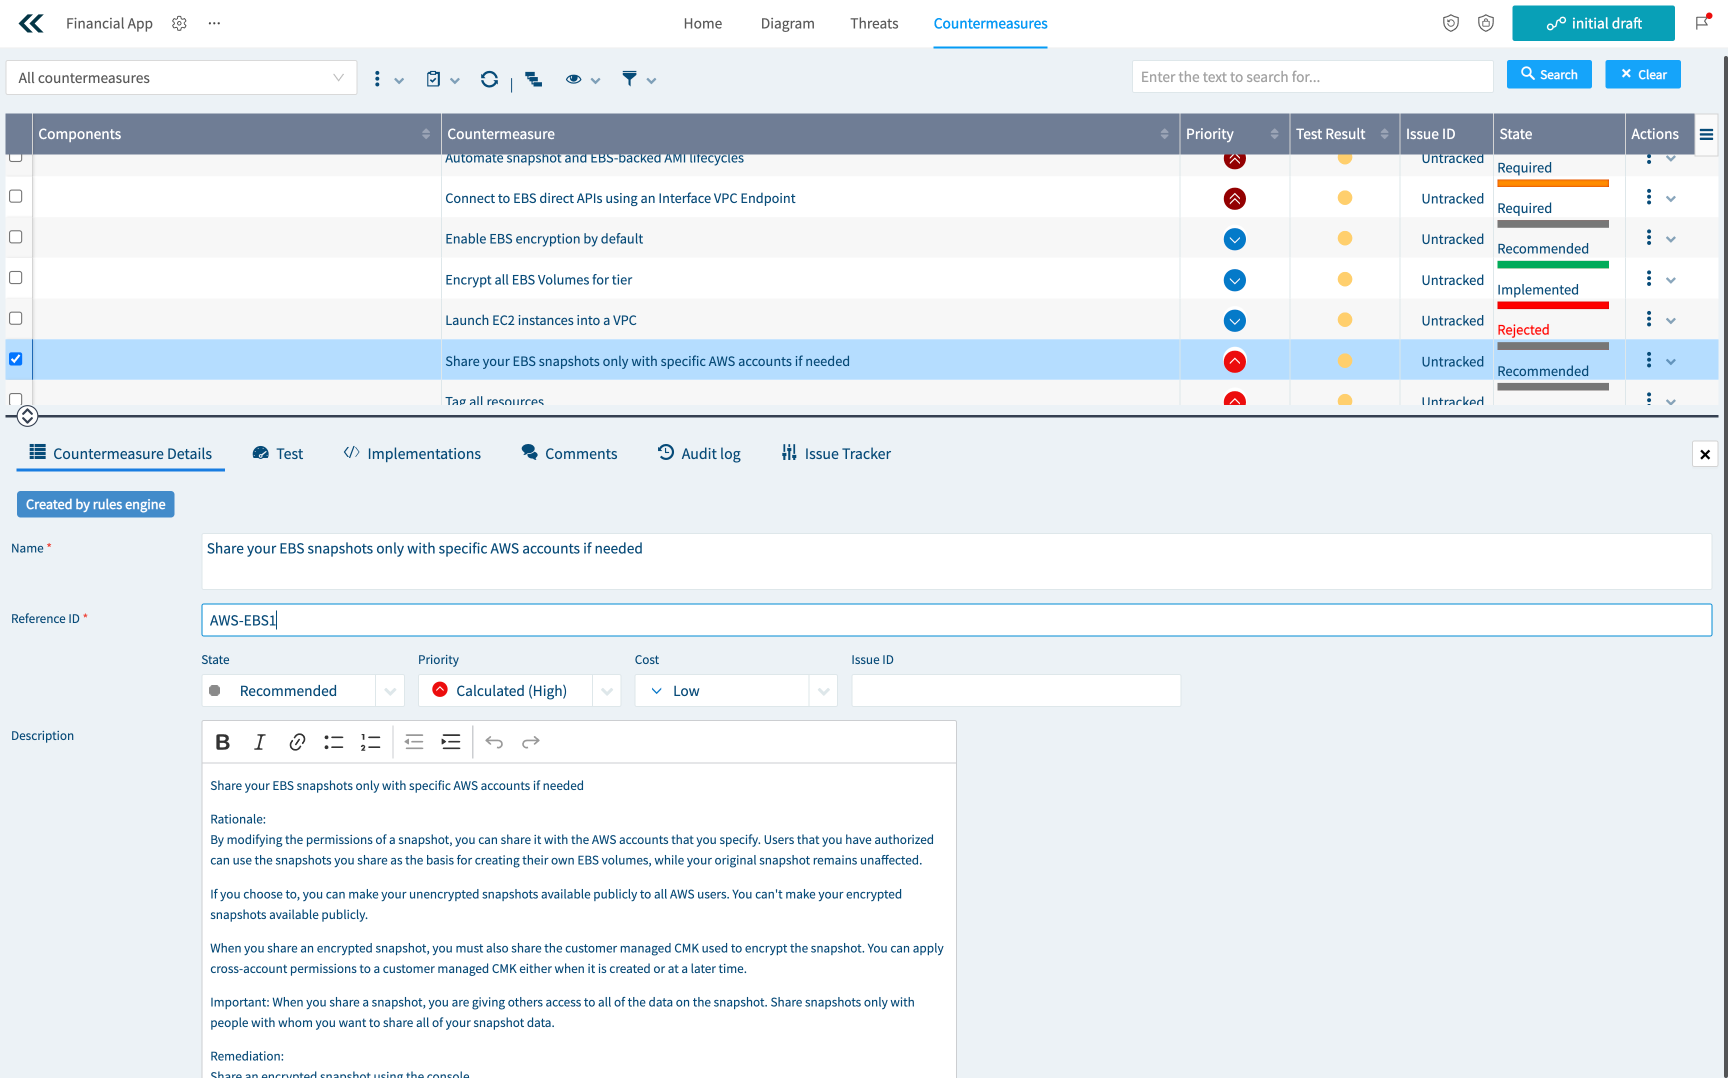This screenshot has width=1728, height=1080.
Task: Refresh the countermeasures list with the sync icon
Action: (x=489, y=79)
